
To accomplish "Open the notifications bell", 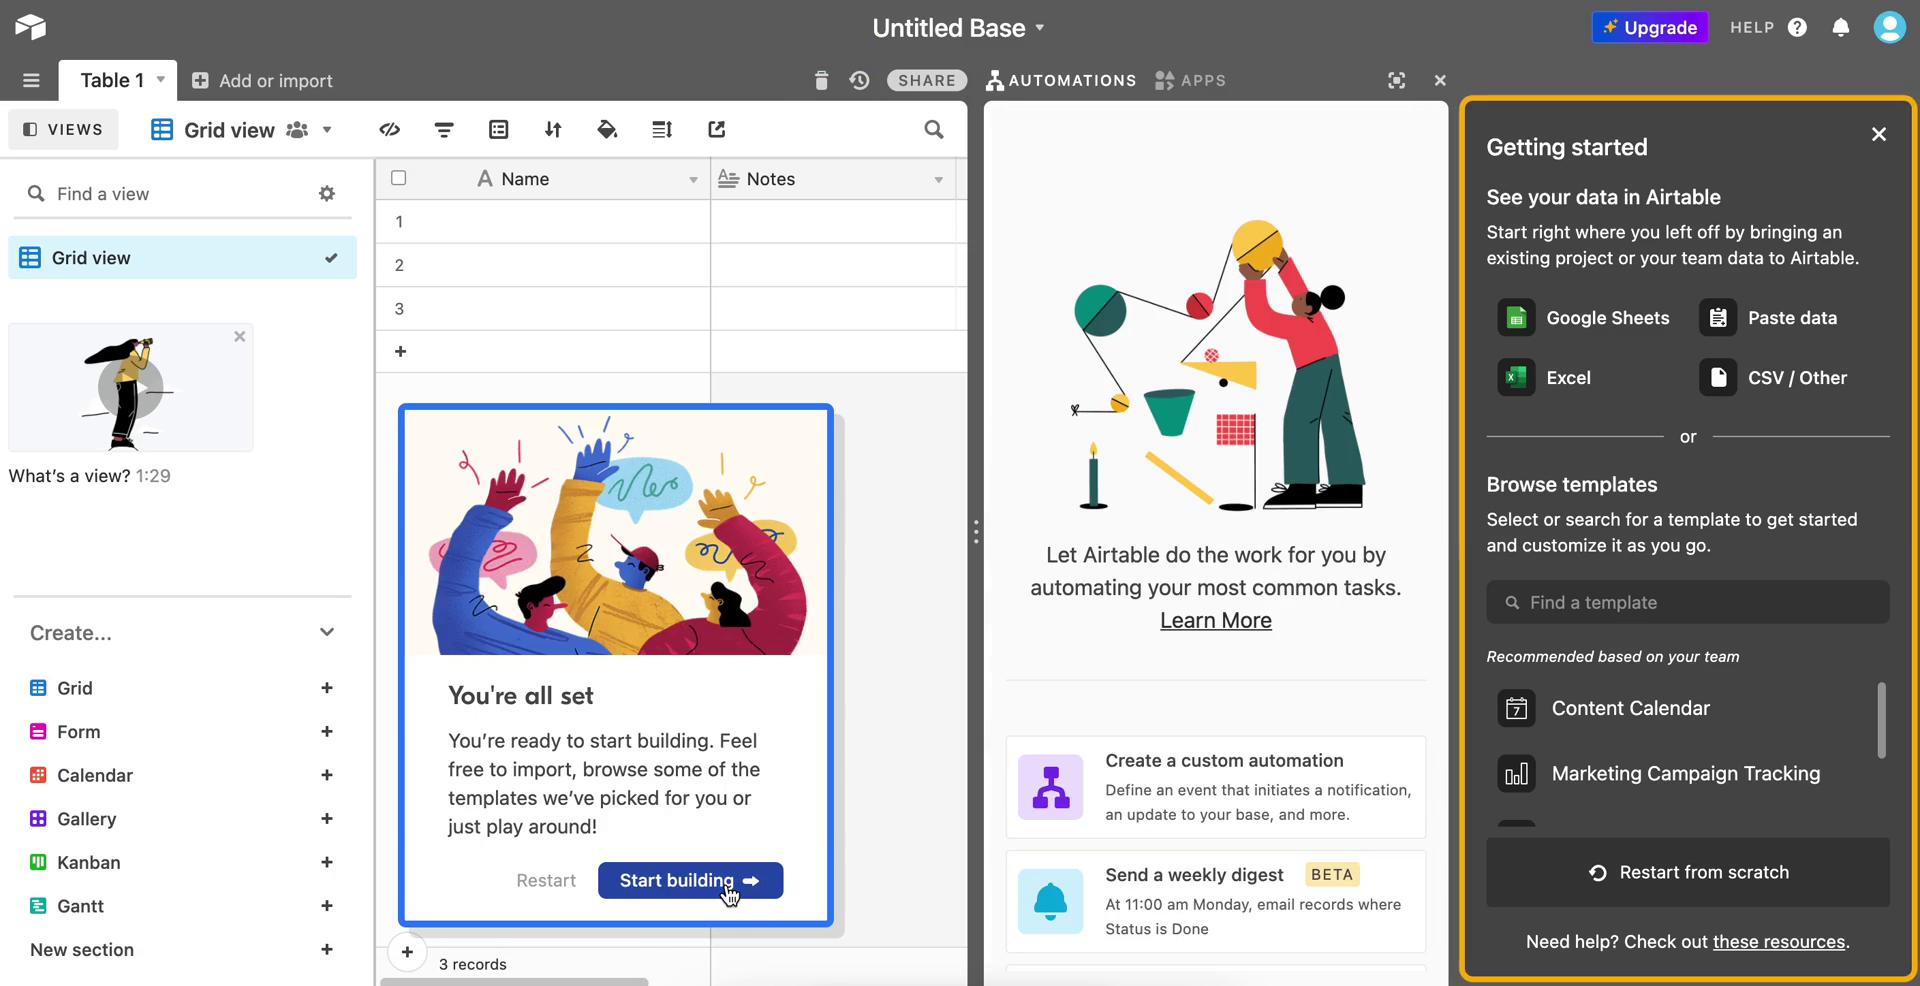I will click(x=1841, y=27).
